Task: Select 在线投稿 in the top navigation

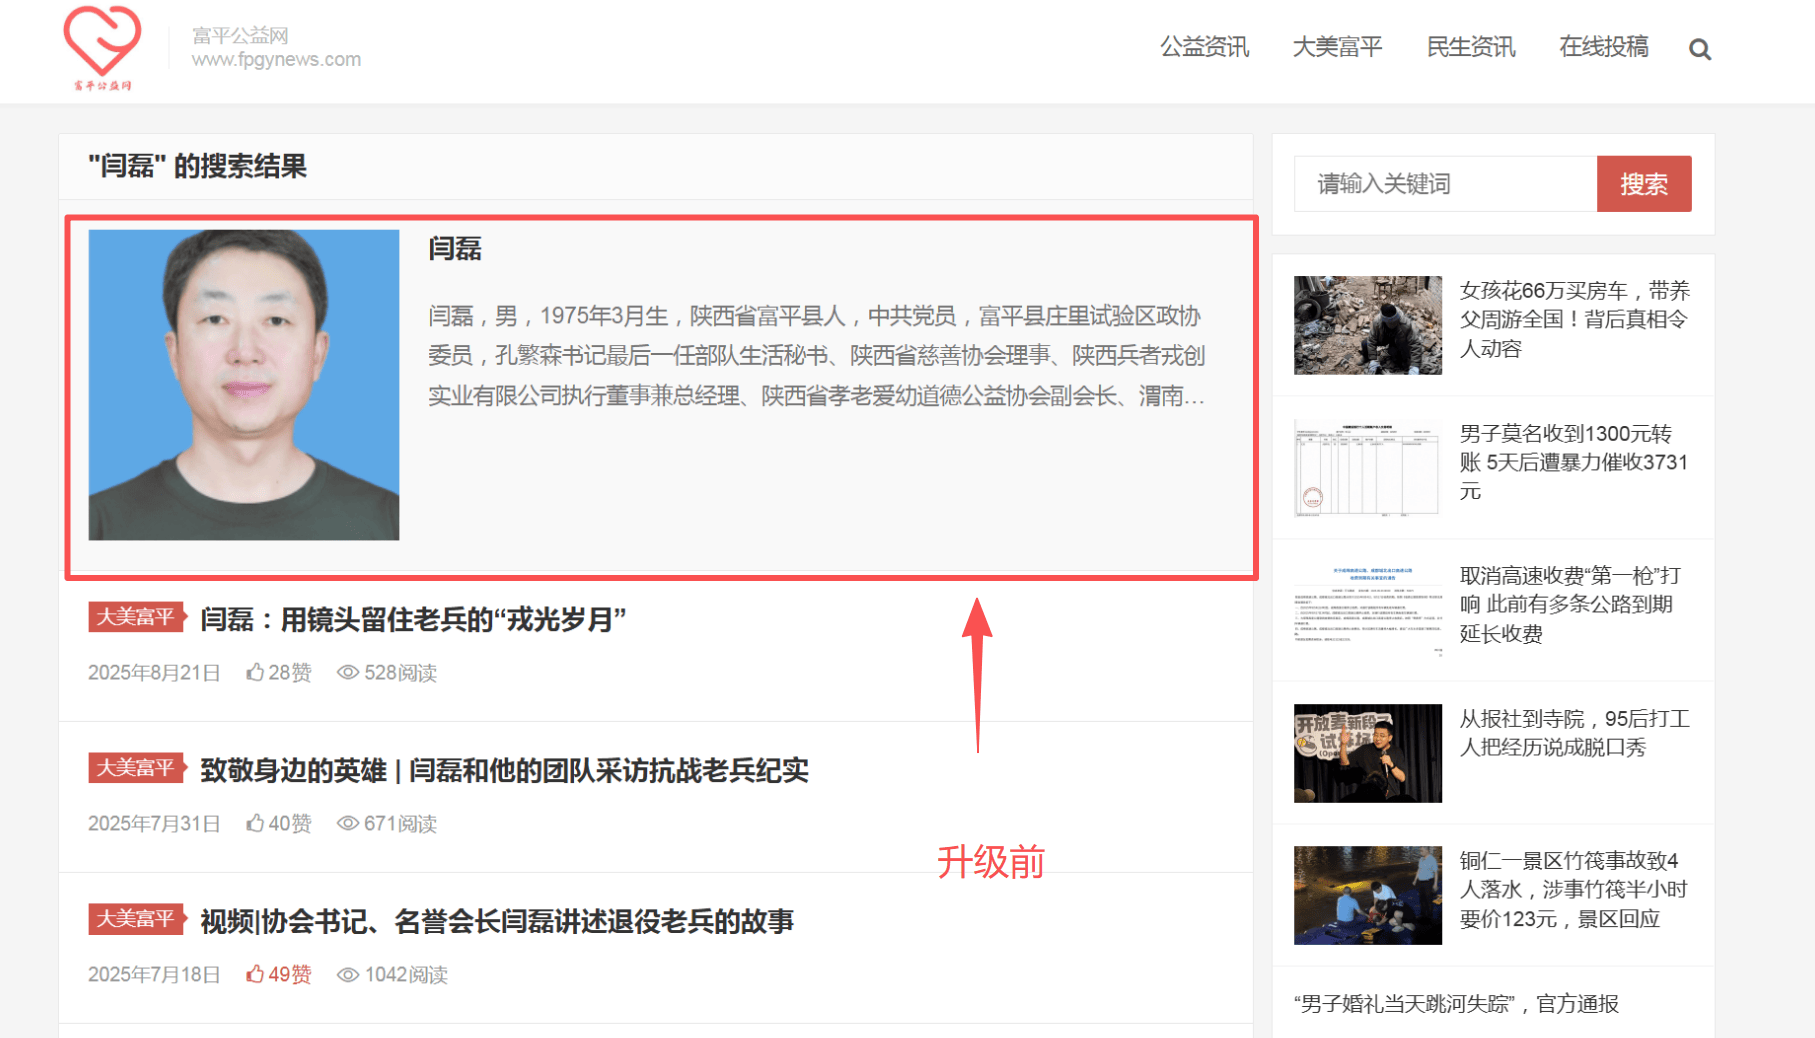Action: point(1603,47)
